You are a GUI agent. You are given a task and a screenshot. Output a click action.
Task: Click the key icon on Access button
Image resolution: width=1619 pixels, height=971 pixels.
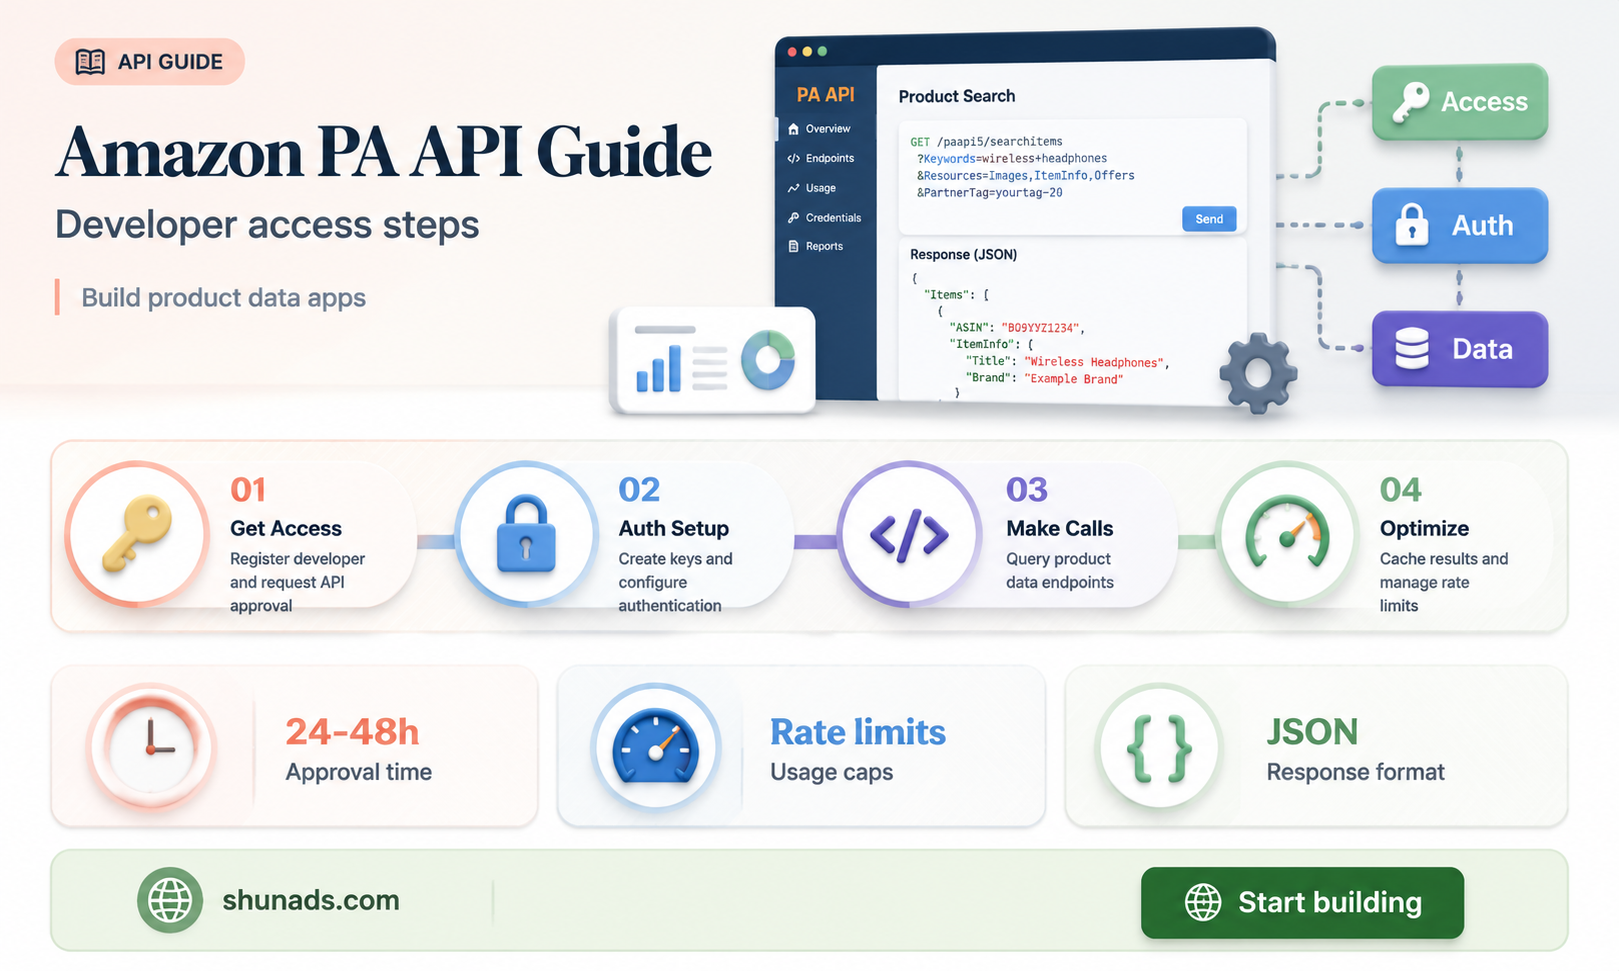tap(1411, 102)
